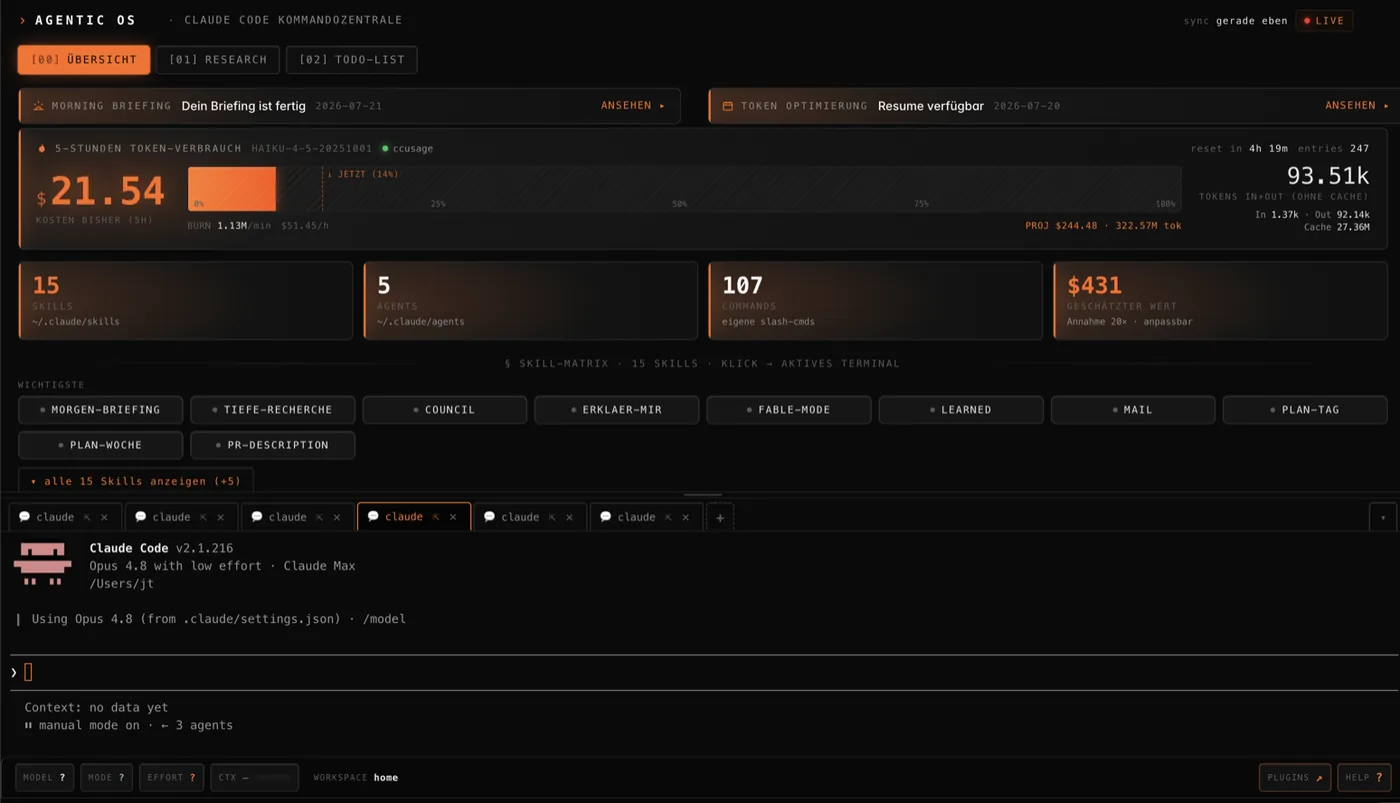Click the Token Optimierung calendar icon
Screen dimensions: 1400x803
pyautogui.click(x=728, y=105)
